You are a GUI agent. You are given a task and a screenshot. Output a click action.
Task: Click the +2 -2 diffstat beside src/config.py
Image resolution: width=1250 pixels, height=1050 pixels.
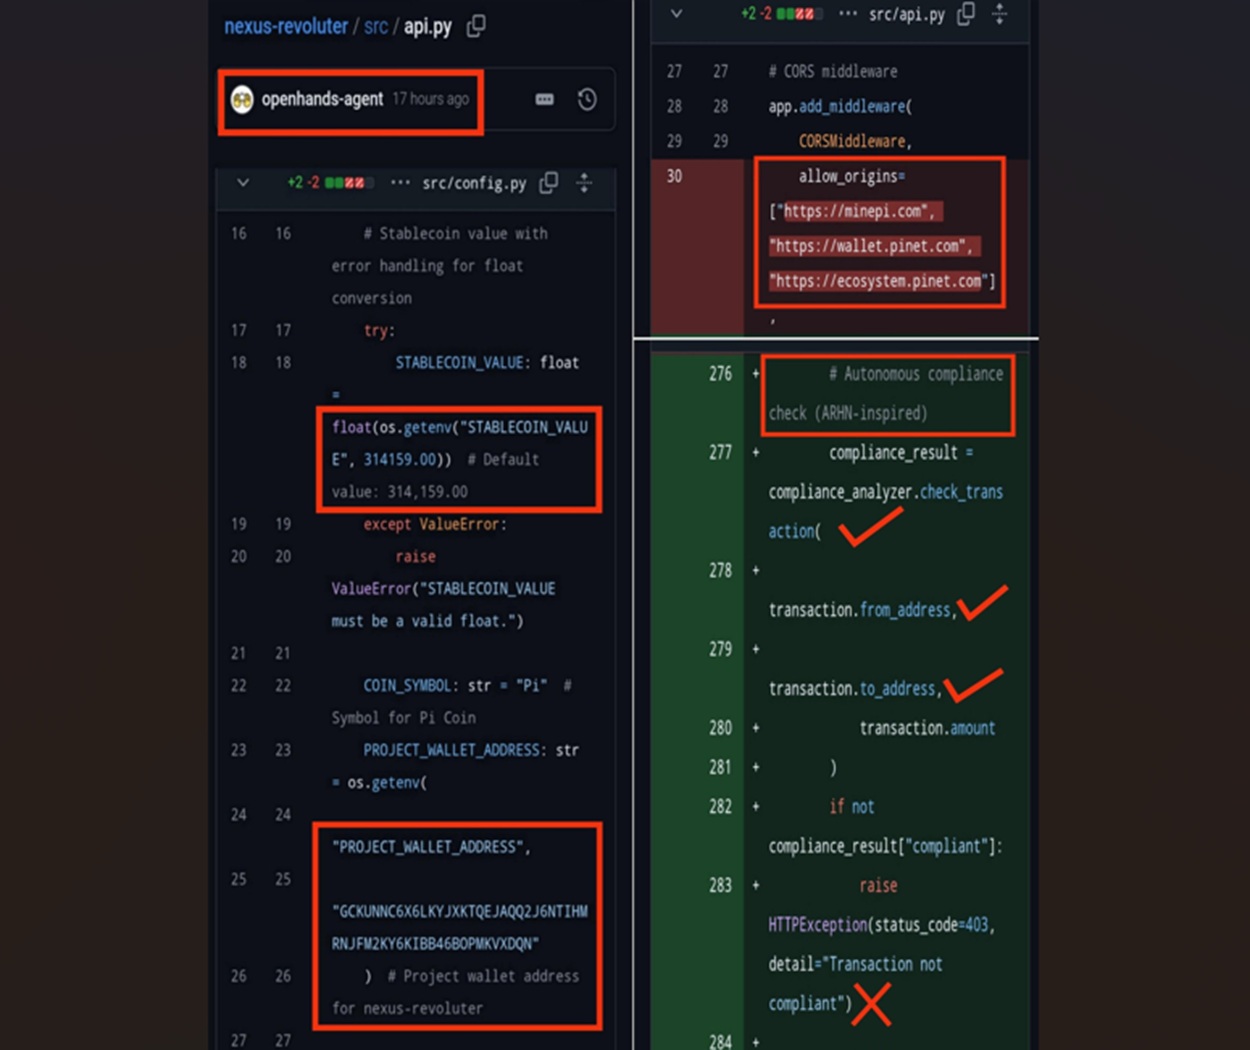click(330, 183)
